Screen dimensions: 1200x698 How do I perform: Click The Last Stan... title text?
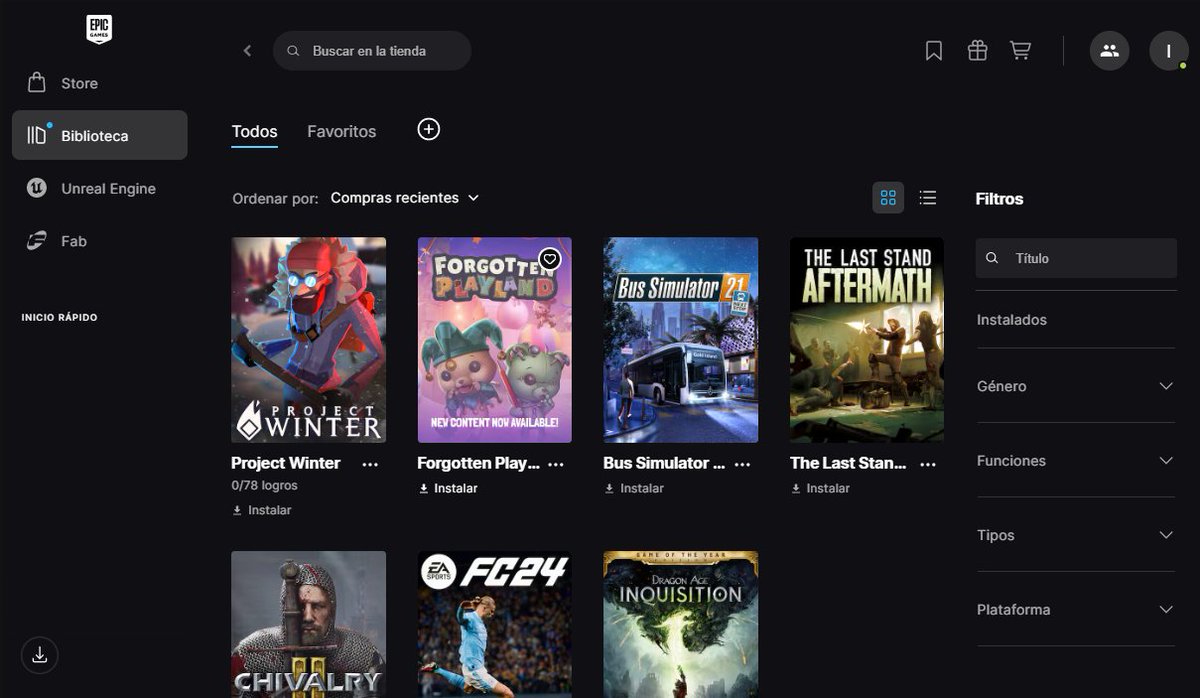pos(848,463)
